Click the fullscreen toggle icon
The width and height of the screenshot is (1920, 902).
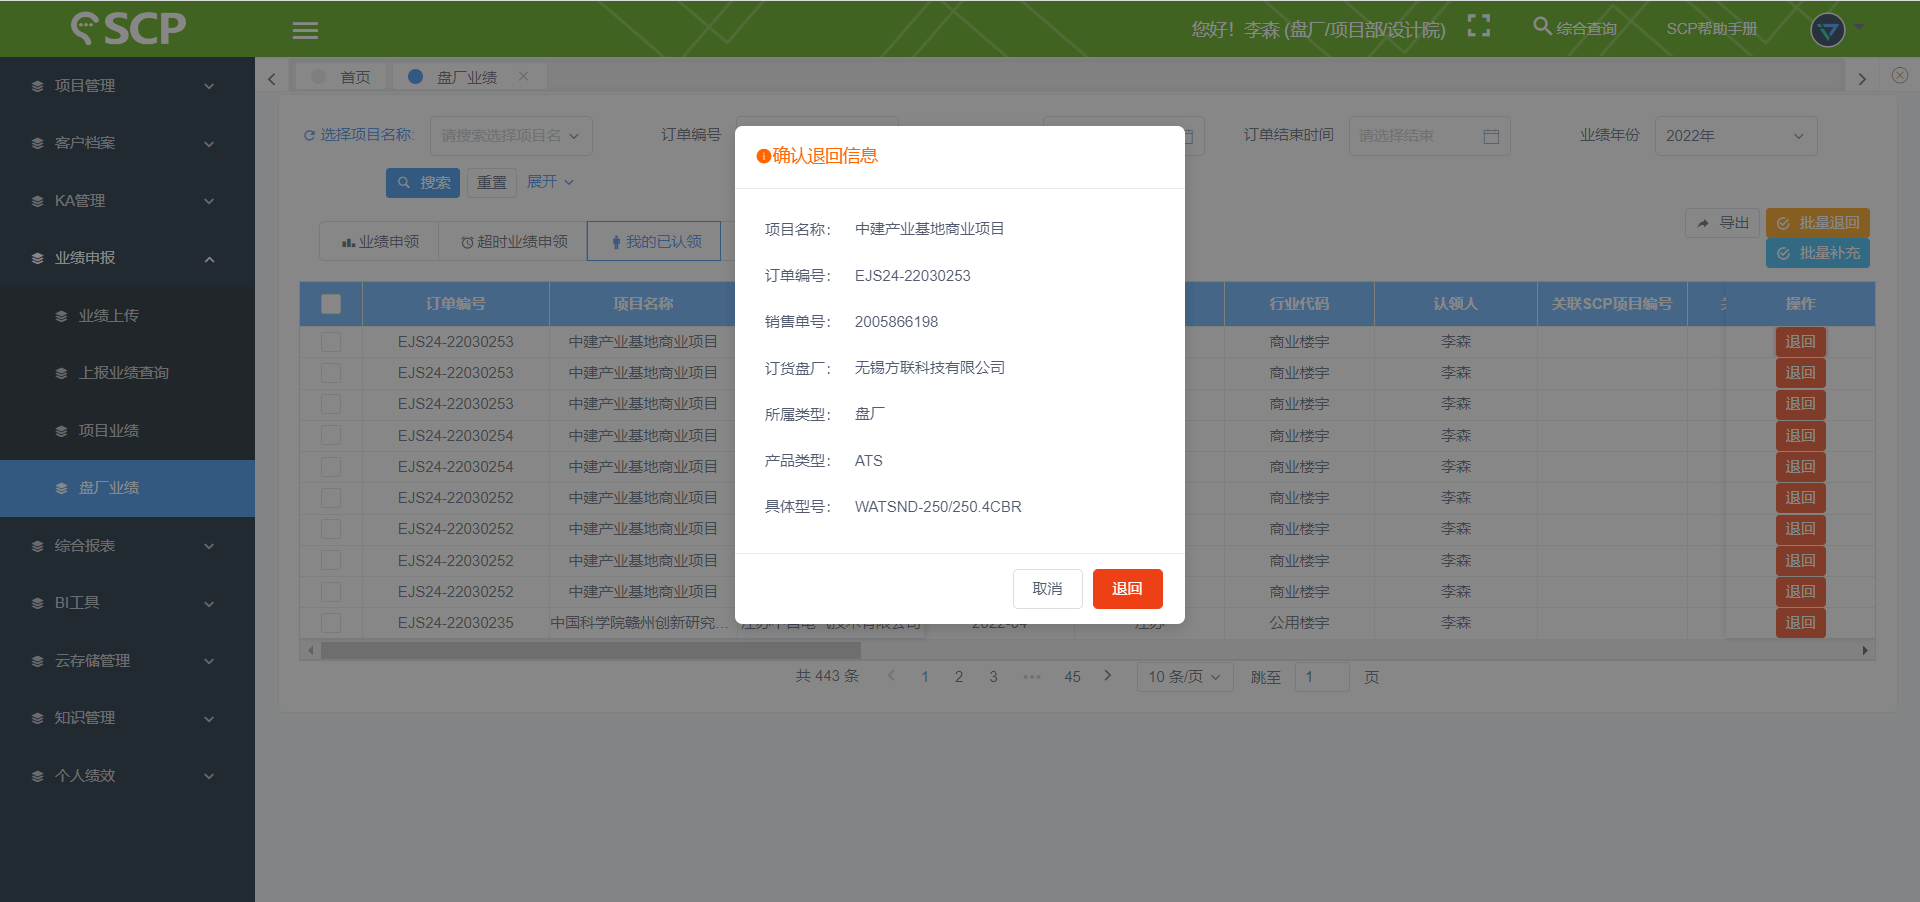pyautogui.click(x=1479, y=26)
